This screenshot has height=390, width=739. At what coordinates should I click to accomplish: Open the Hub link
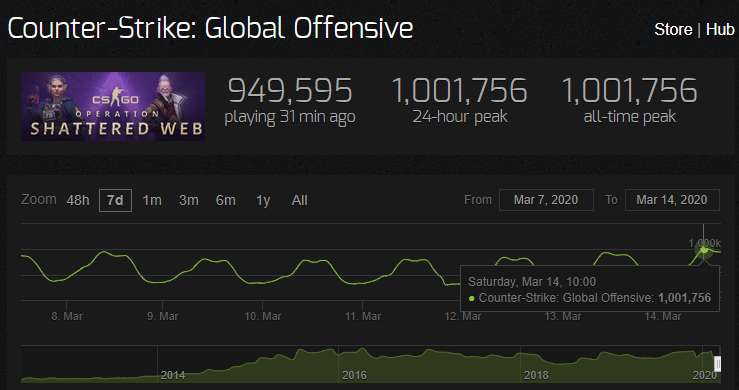tap(720, 30)
